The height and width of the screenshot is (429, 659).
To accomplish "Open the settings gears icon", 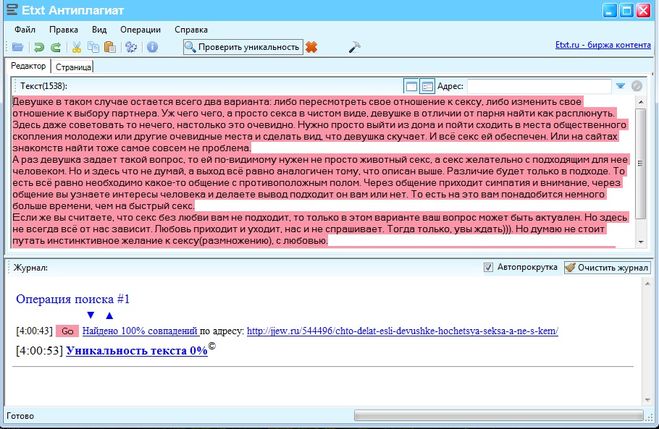I will [131, 47].
